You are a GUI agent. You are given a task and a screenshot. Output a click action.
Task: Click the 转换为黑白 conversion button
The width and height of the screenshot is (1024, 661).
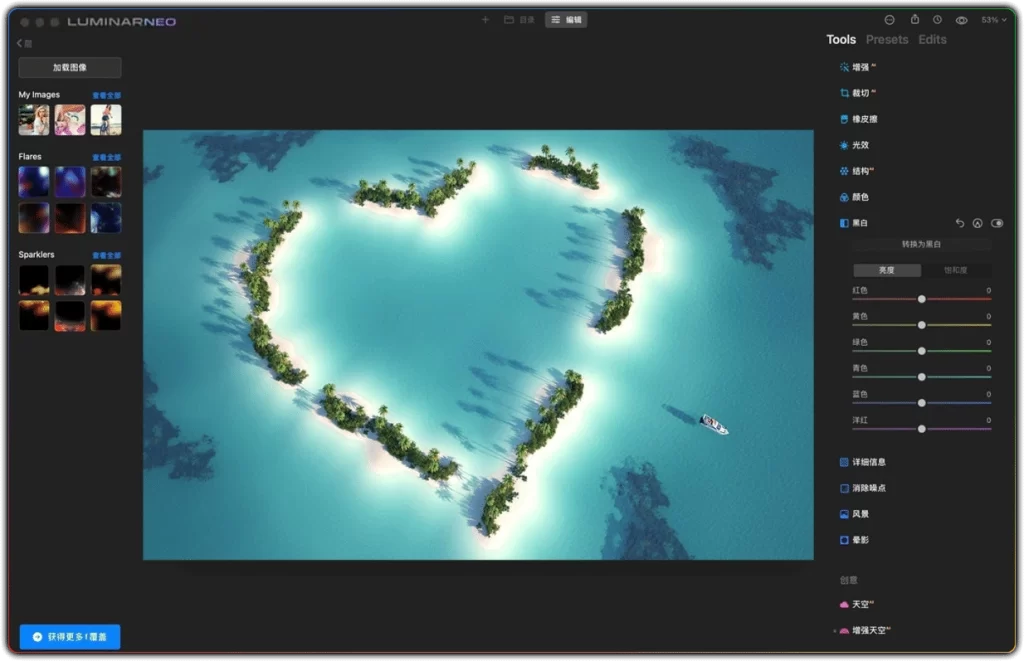pos(921,244)
